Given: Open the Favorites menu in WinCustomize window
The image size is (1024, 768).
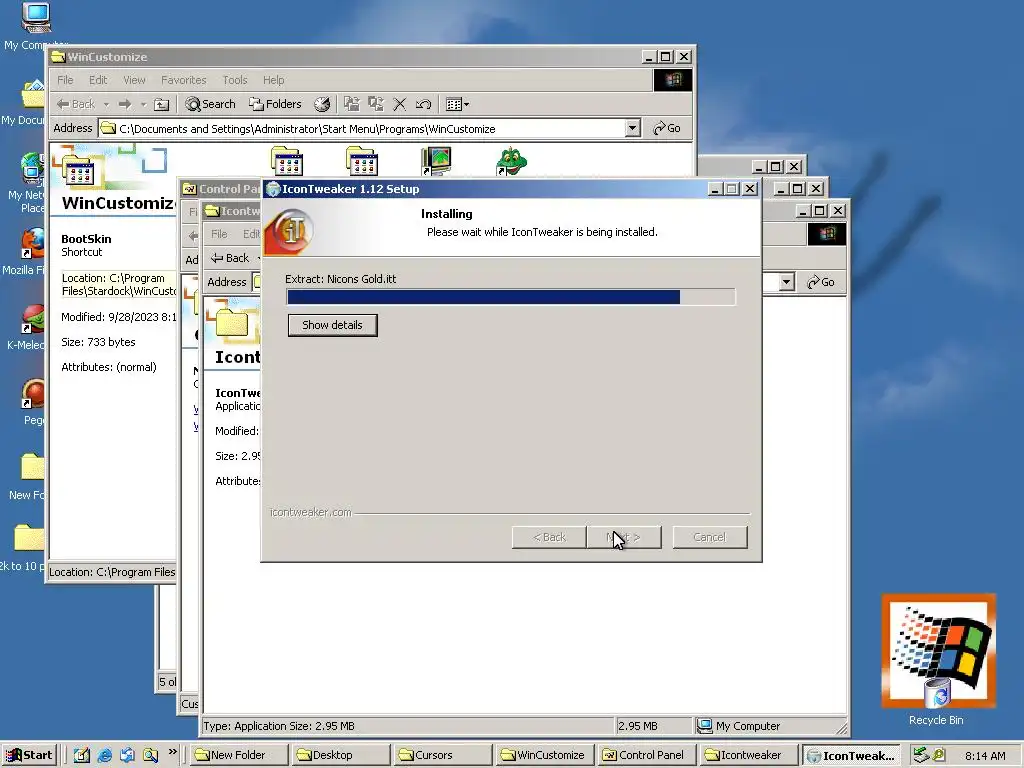Looking at the screenshot, I should pyautogui.click(x=184, y=80).
